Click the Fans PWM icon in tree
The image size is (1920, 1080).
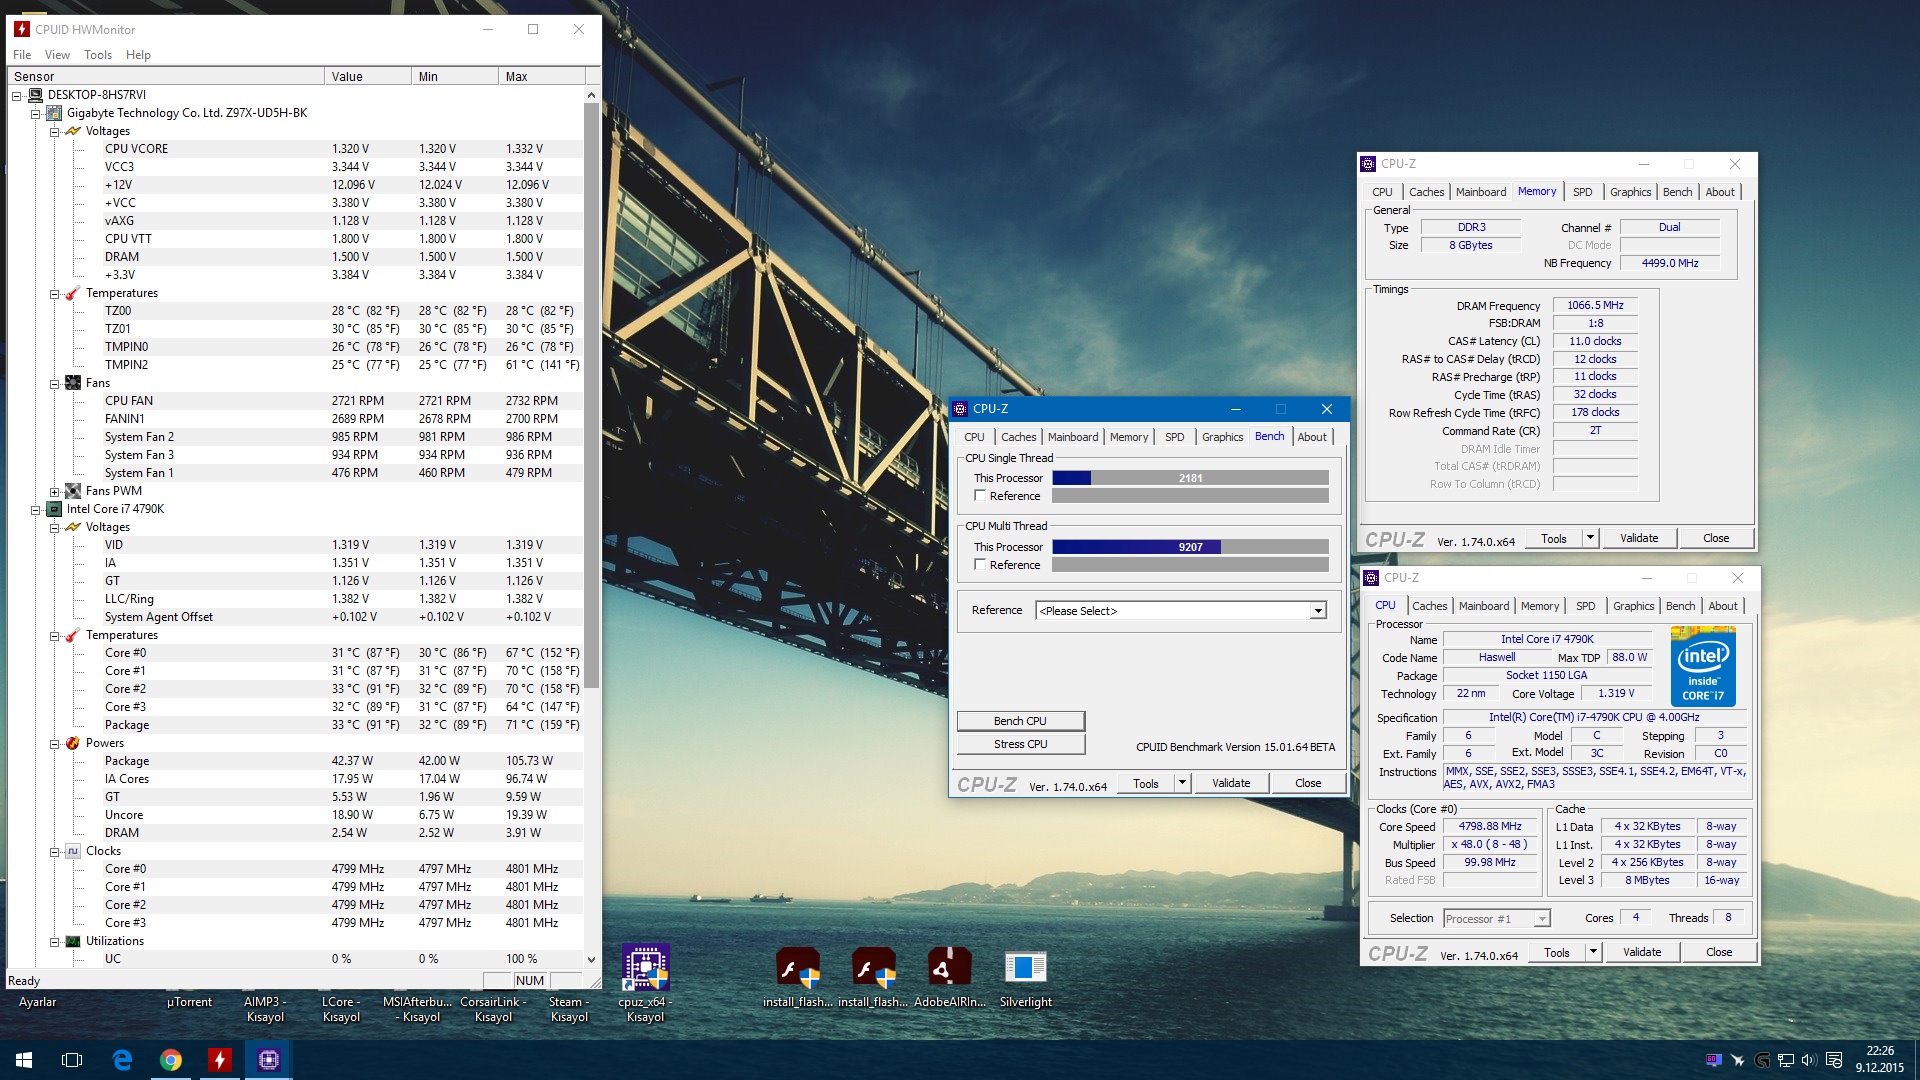coord(73,491)
